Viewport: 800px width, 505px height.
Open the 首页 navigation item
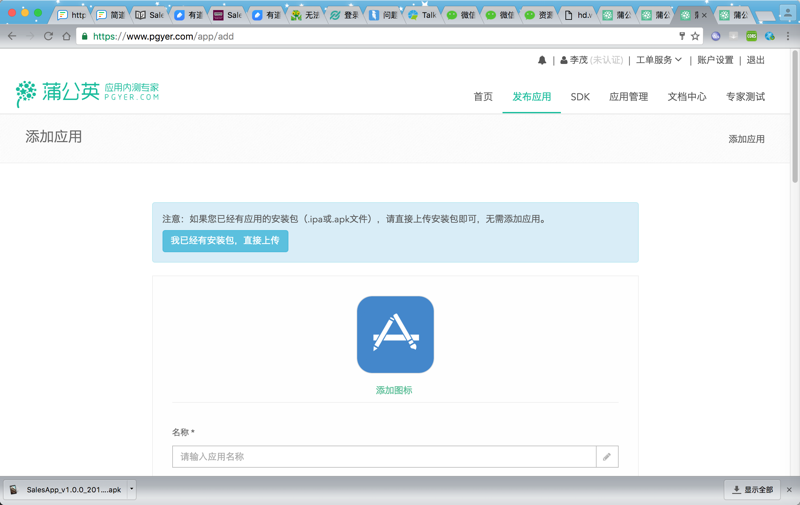(x=483, y=97)
